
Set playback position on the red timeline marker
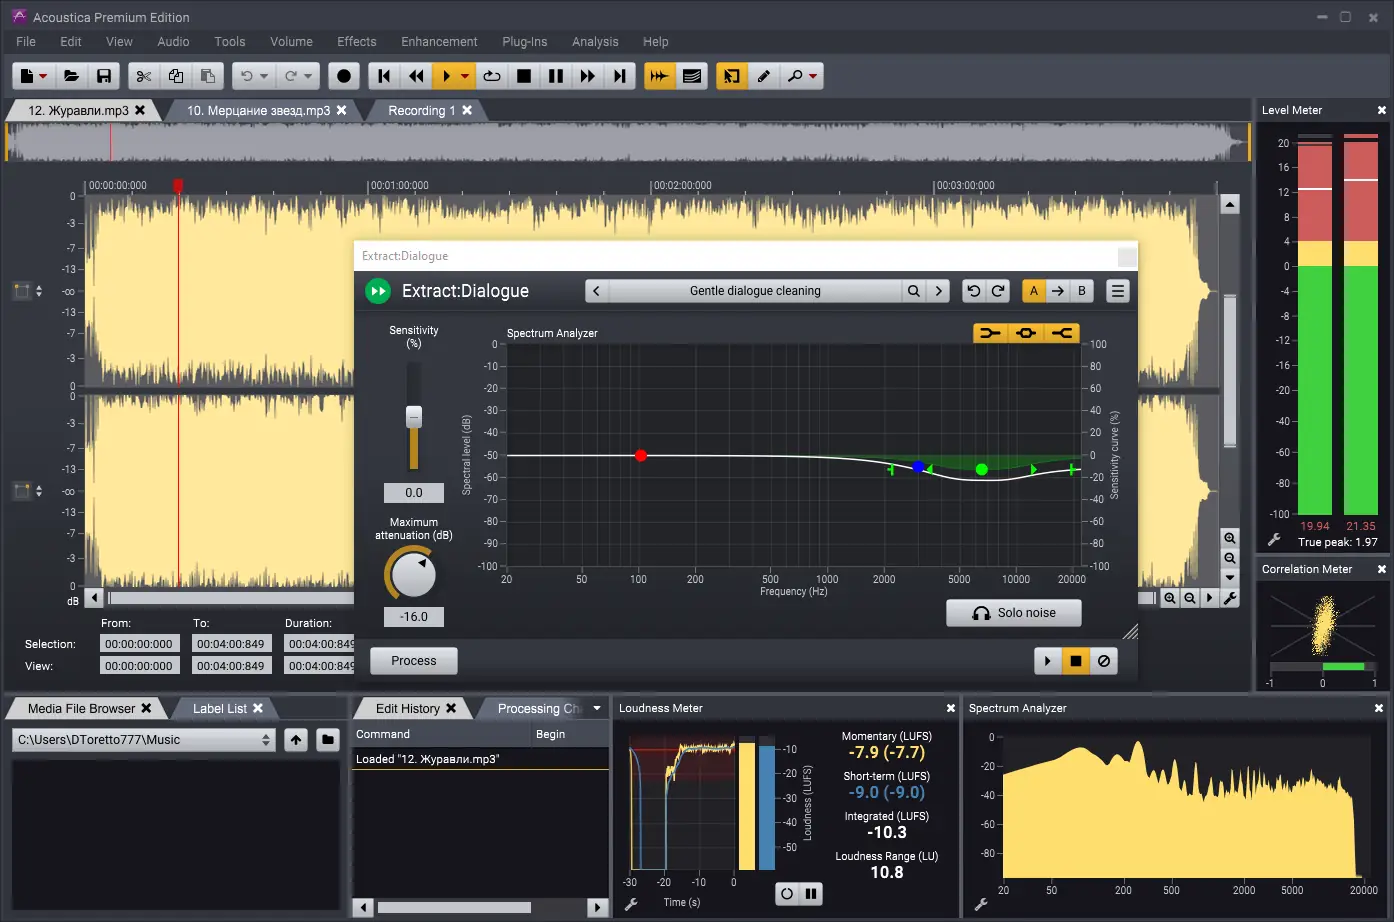[x=178, y=185]
